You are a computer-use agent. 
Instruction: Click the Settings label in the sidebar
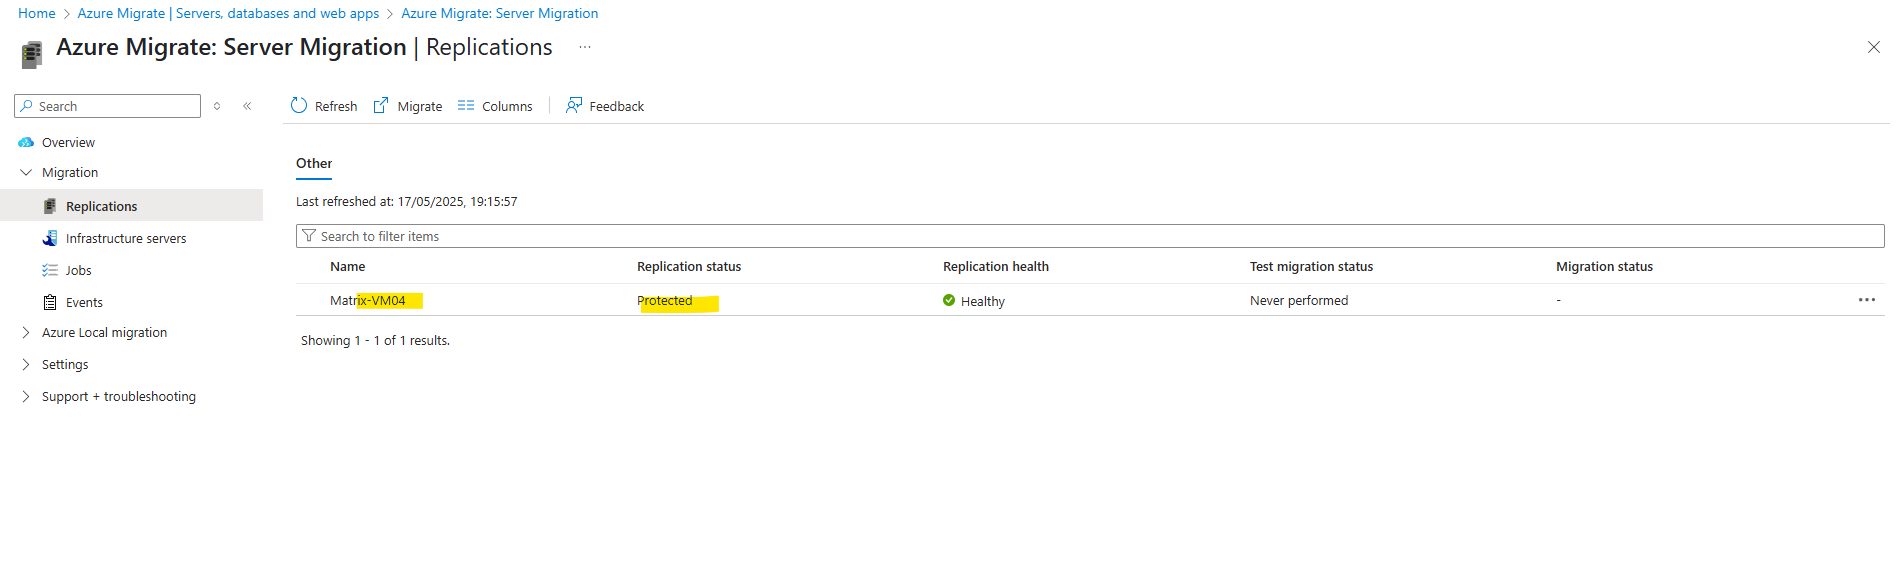coord(65,364)
